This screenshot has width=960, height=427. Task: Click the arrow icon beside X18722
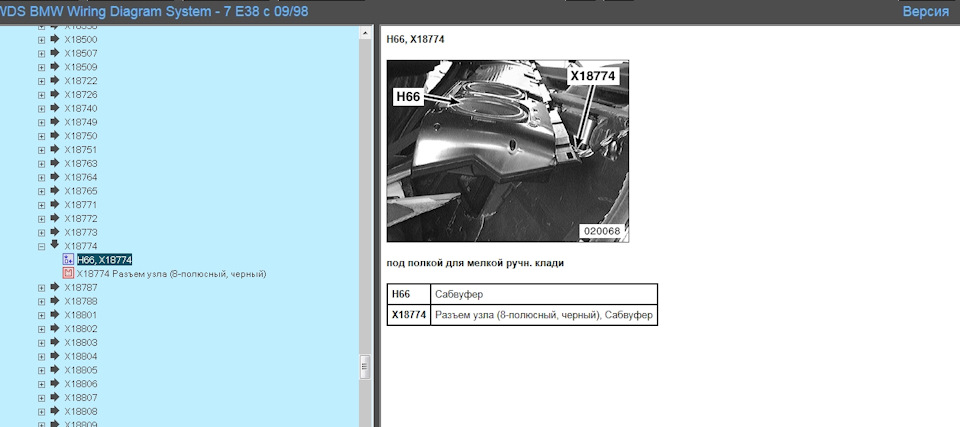tap(54, 80)
